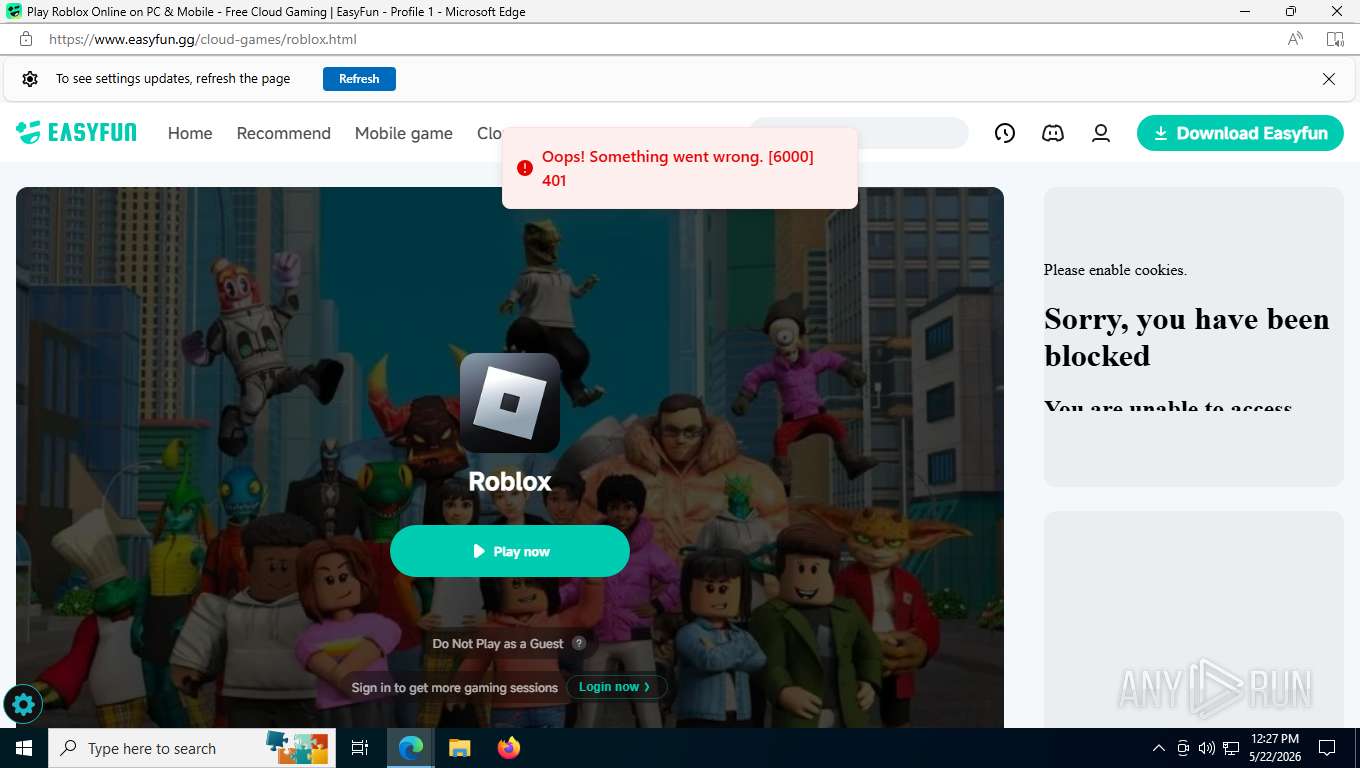Open the Discord icon in header
This screenshot has height=768, width=1360.
(1053, 133)
